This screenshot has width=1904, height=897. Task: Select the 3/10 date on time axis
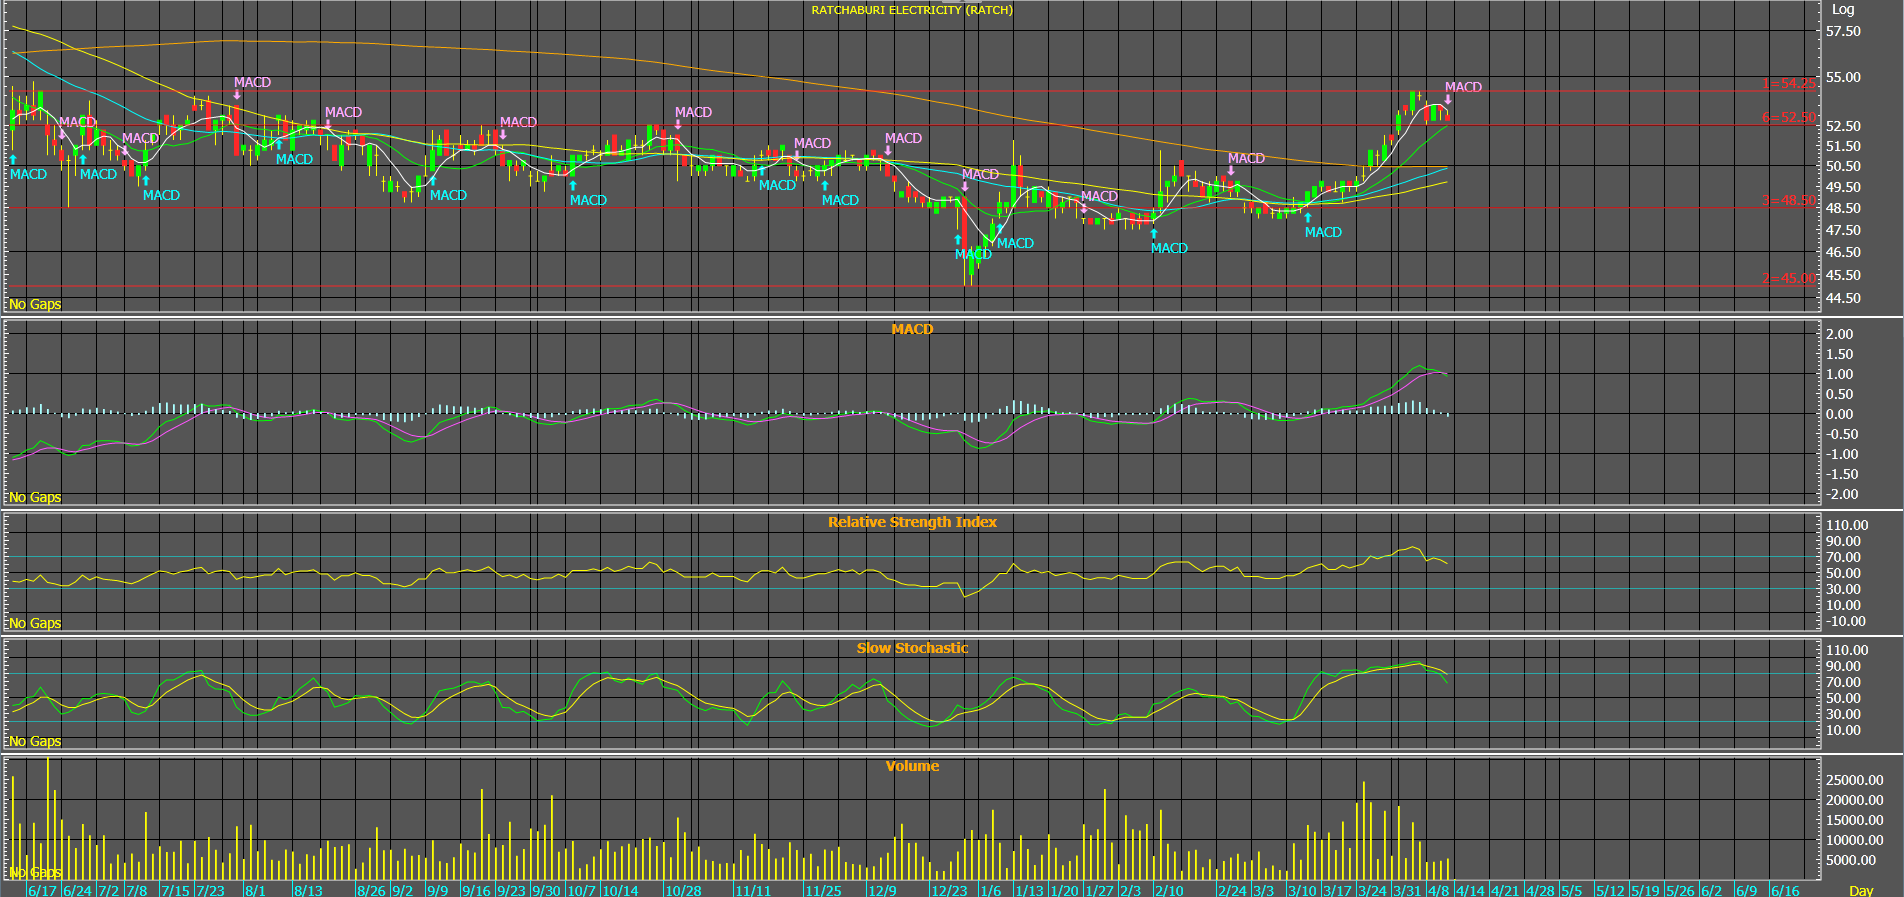click(1302, 890)
